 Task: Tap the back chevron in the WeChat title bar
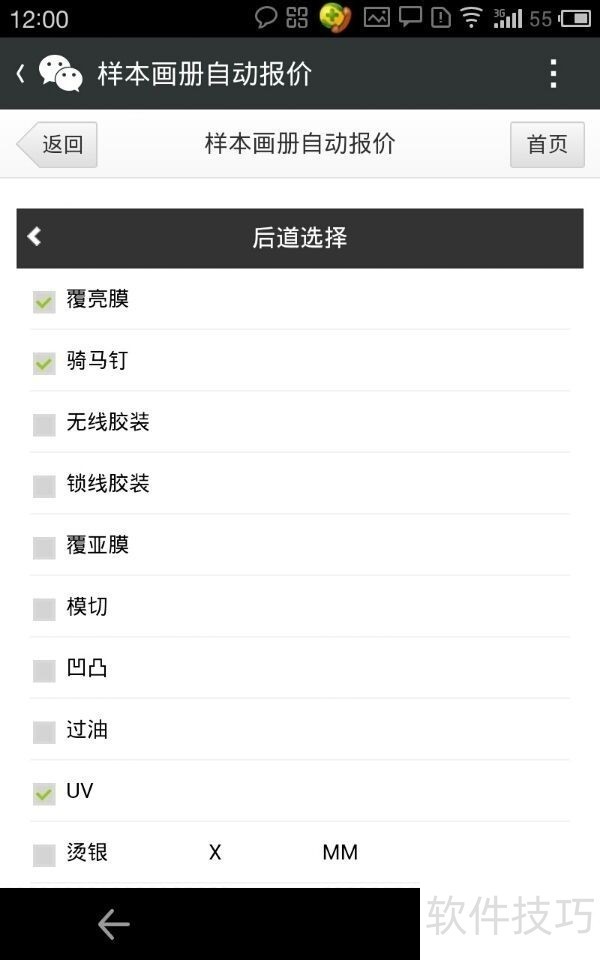point(18,73)
